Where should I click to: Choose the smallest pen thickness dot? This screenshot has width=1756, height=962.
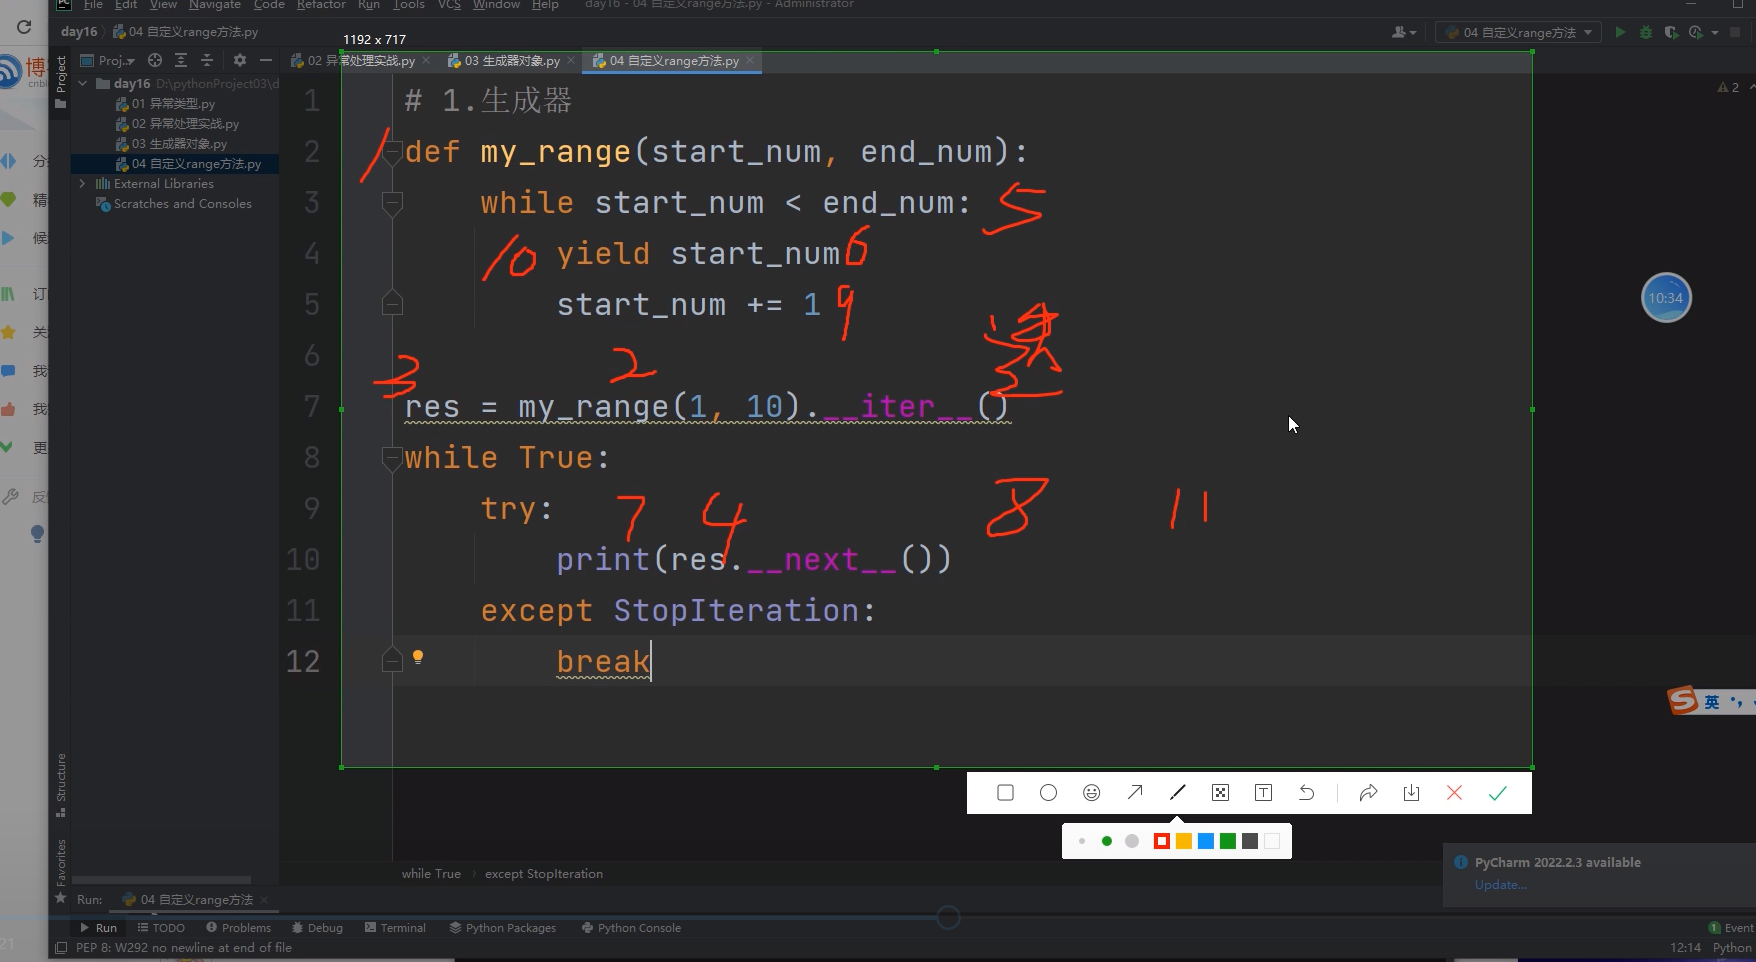(x=1082, y=841)
